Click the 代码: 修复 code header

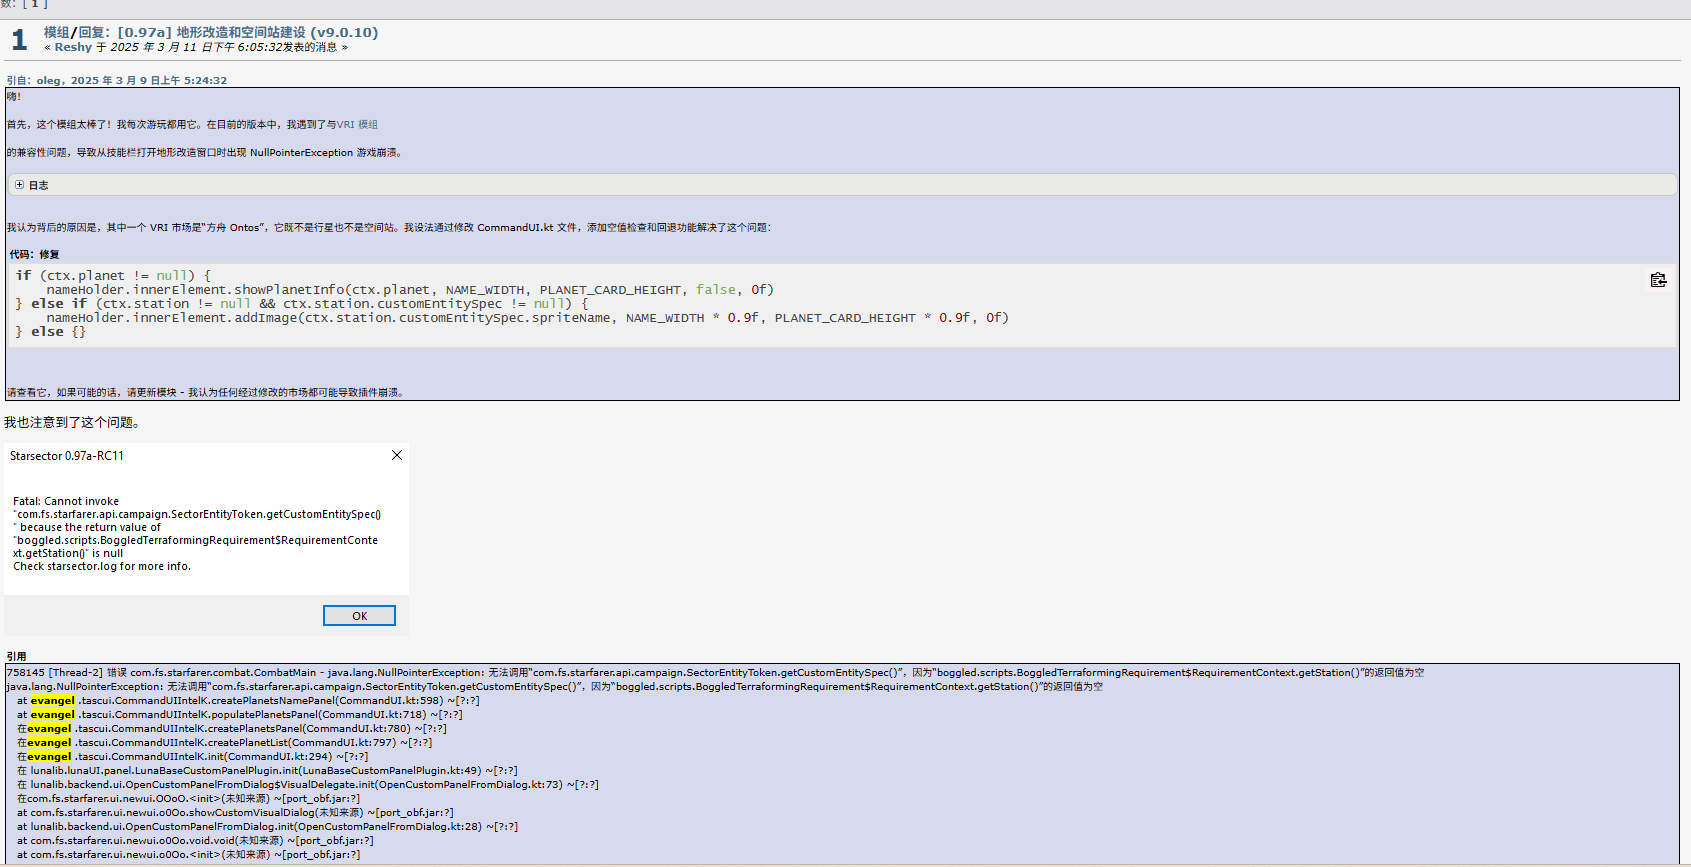click(34, 254)
